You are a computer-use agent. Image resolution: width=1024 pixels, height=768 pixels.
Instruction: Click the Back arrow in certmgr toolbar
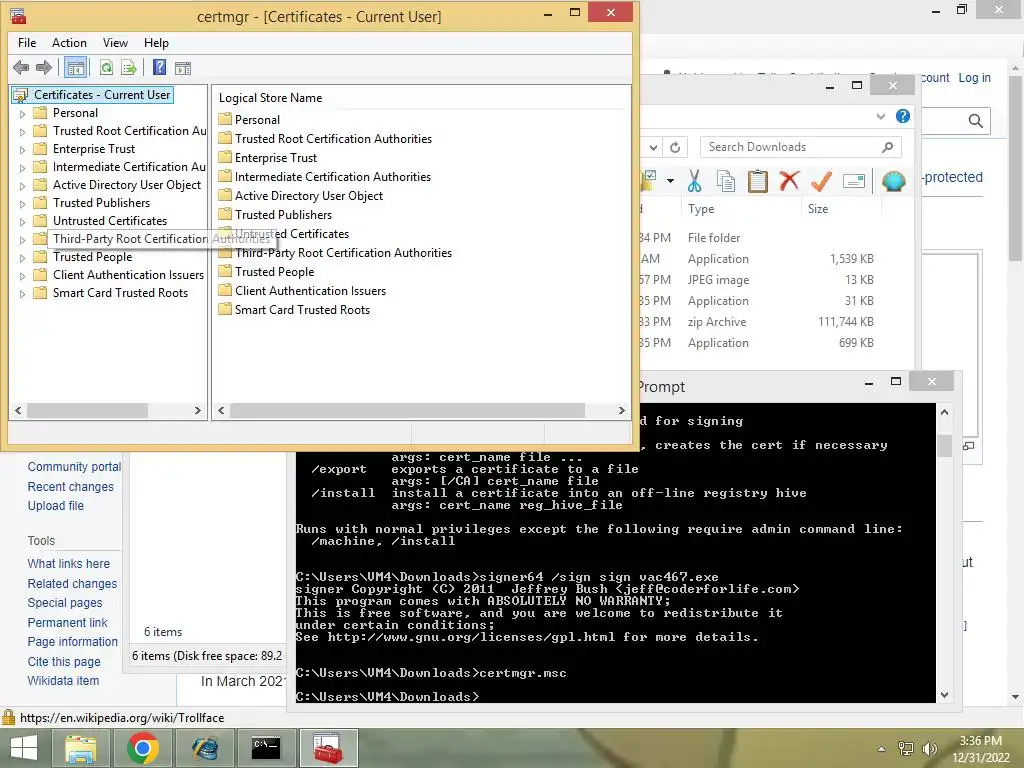pos(21,67)
